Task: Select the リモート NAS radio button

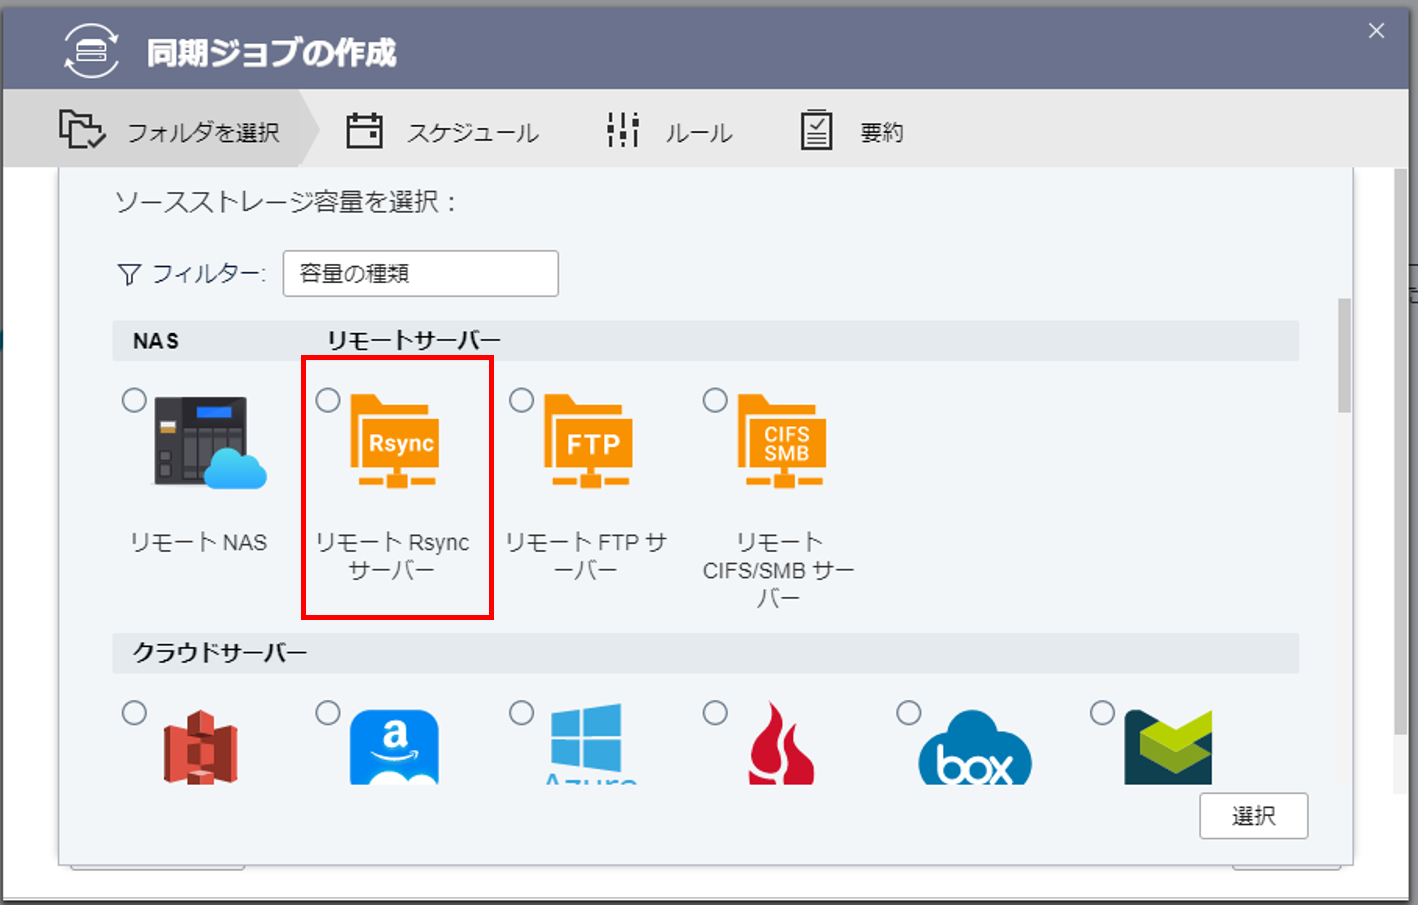Action: click(134, 401)
